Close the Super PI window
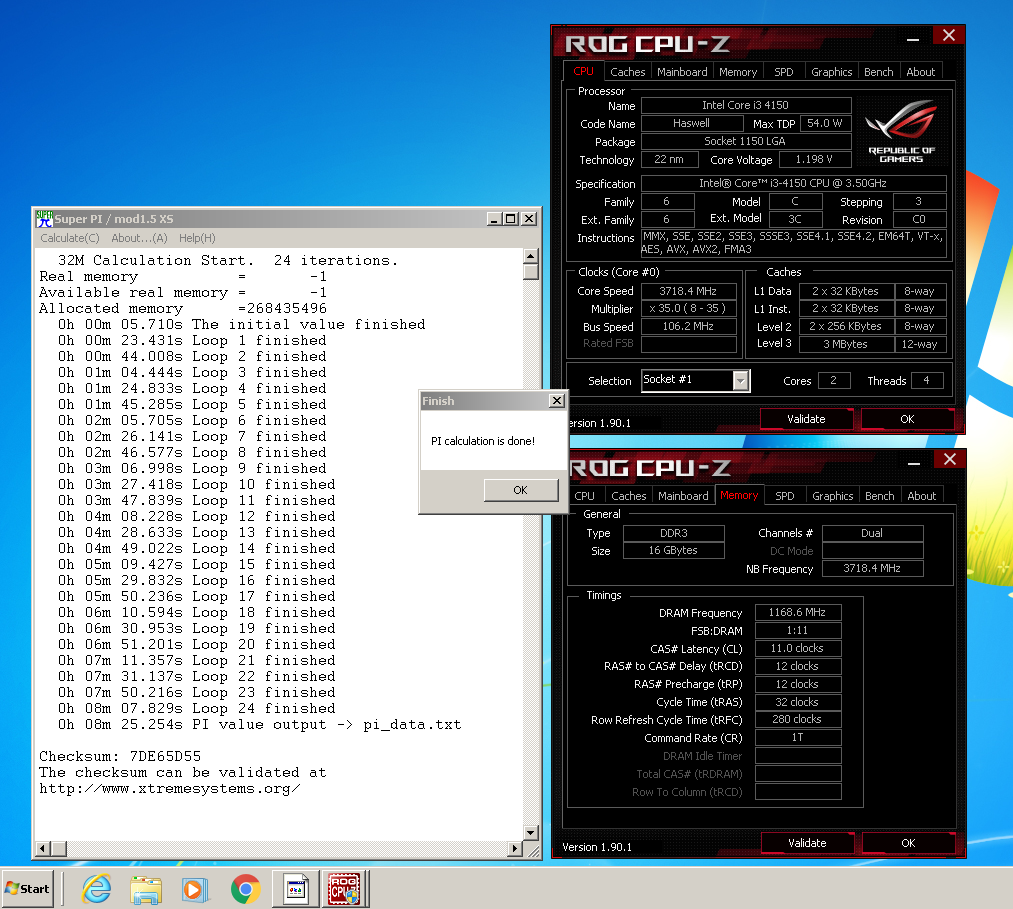 coord(529,219)
